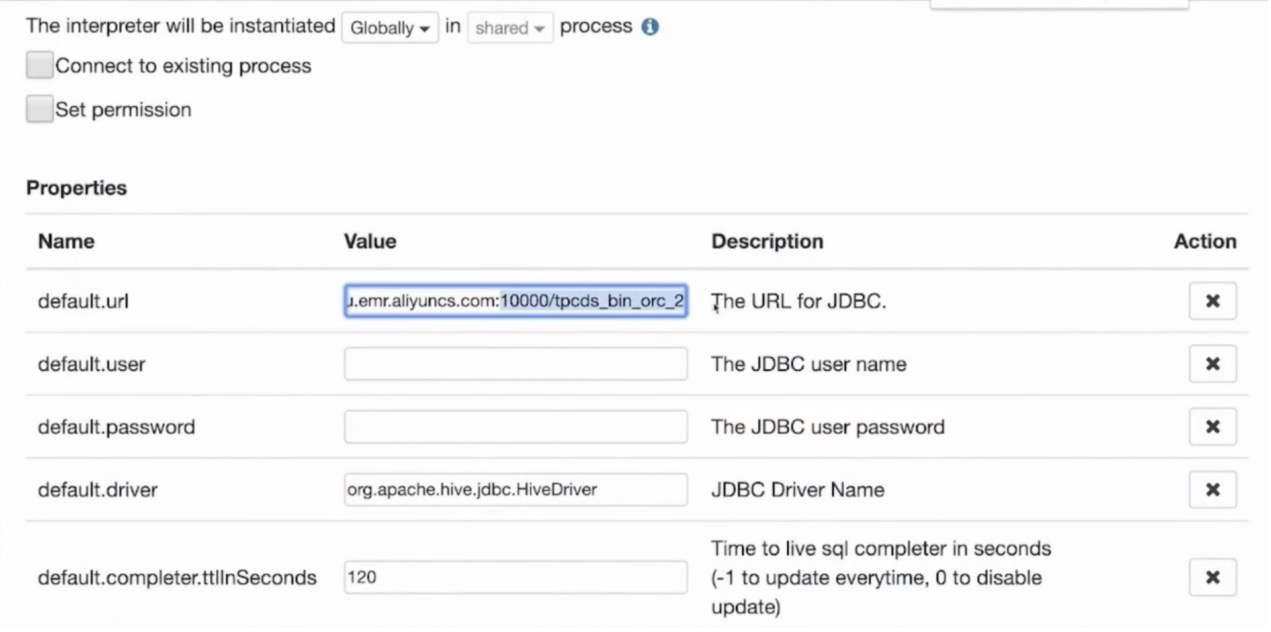Open the Globally instantiation dropdown
This screenshot has width=1271, height=632.
point(390,28)
